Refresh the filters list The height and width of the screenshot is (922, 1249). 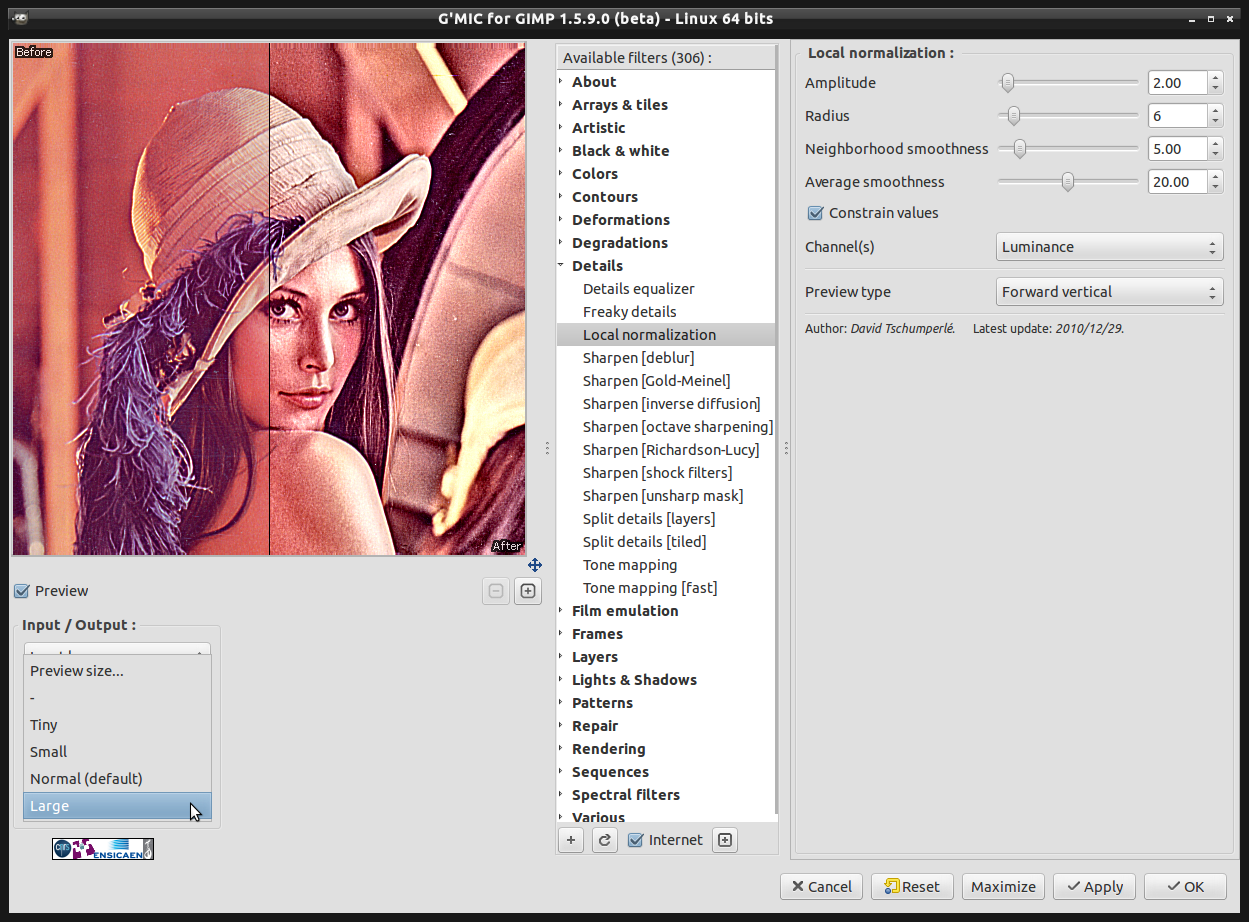[604, 840]
